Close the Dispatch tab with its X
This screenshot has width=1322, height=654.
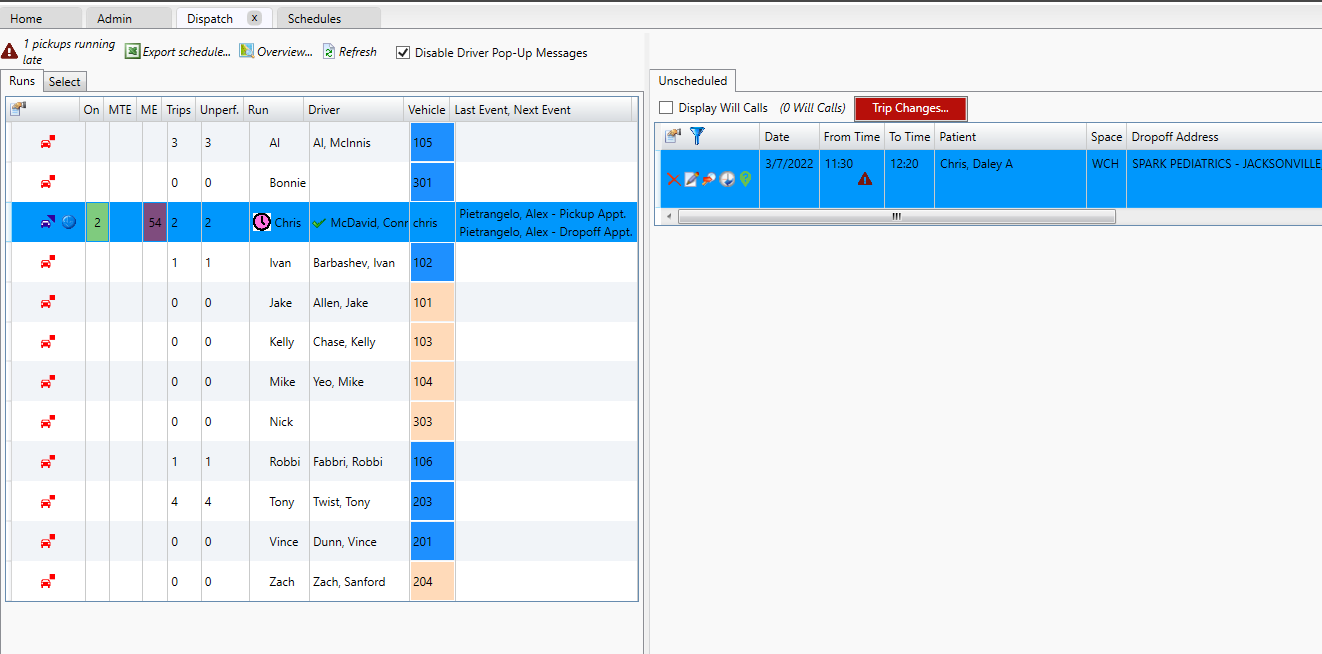[x=254, y=19]
